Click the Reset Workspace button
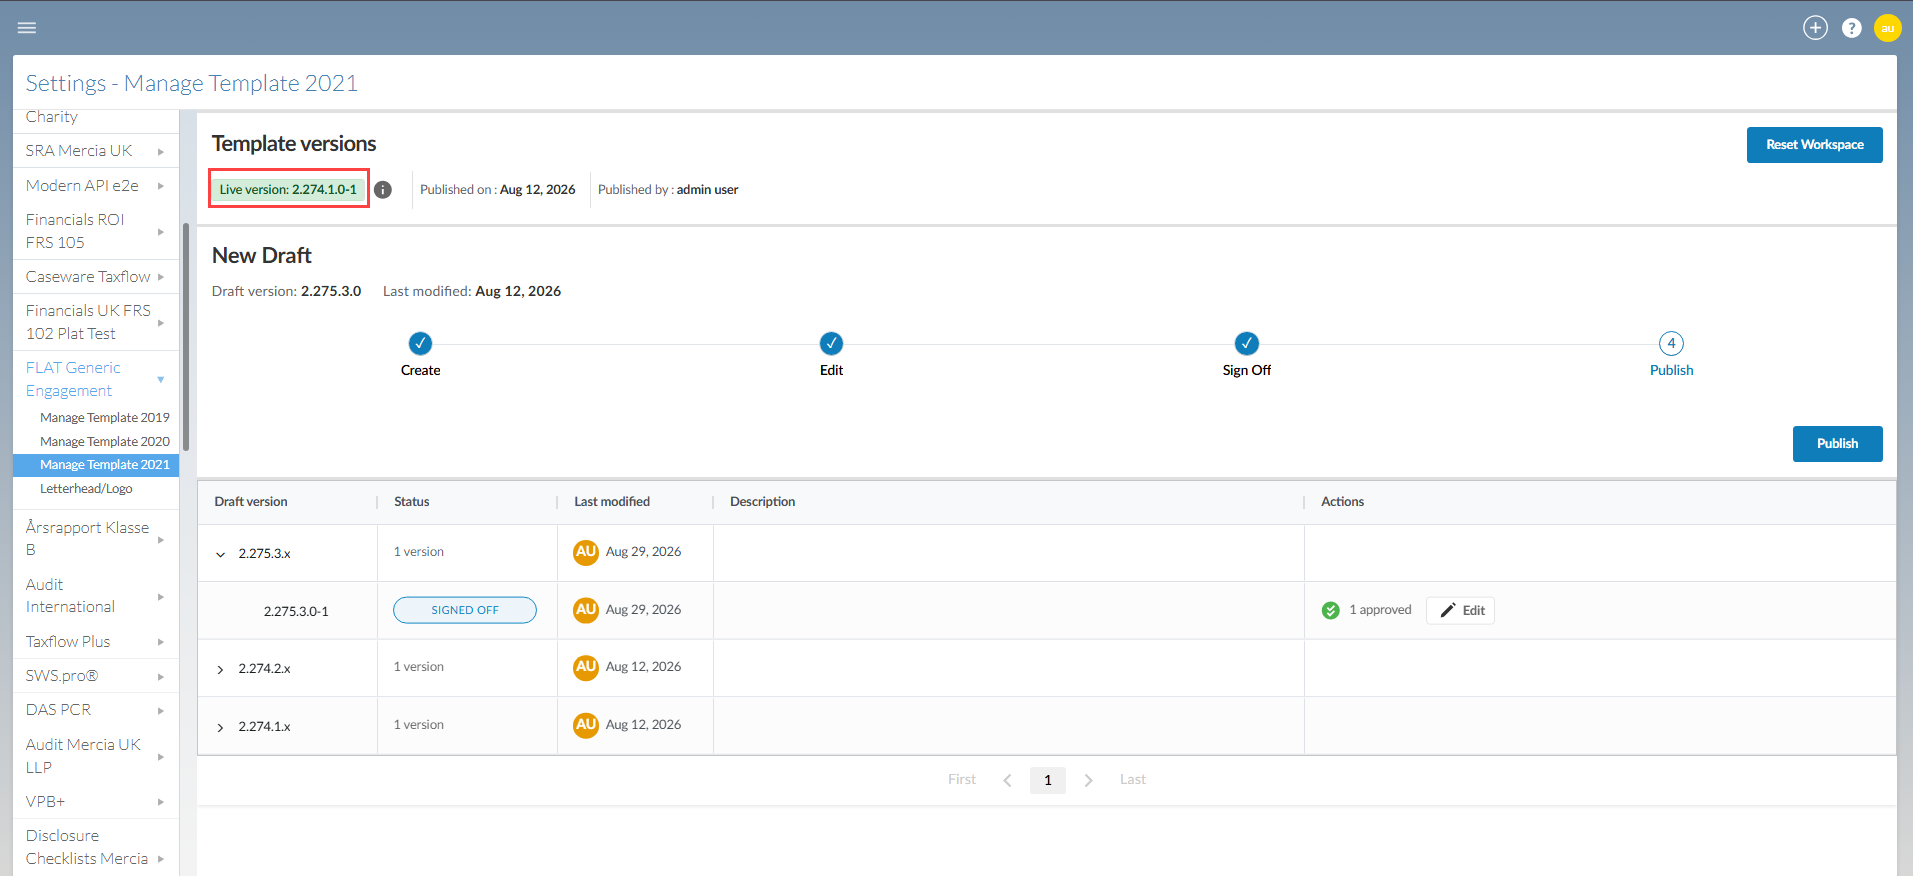The height and width of the screenshot is (876, 1913). [x=1814, y=145]
